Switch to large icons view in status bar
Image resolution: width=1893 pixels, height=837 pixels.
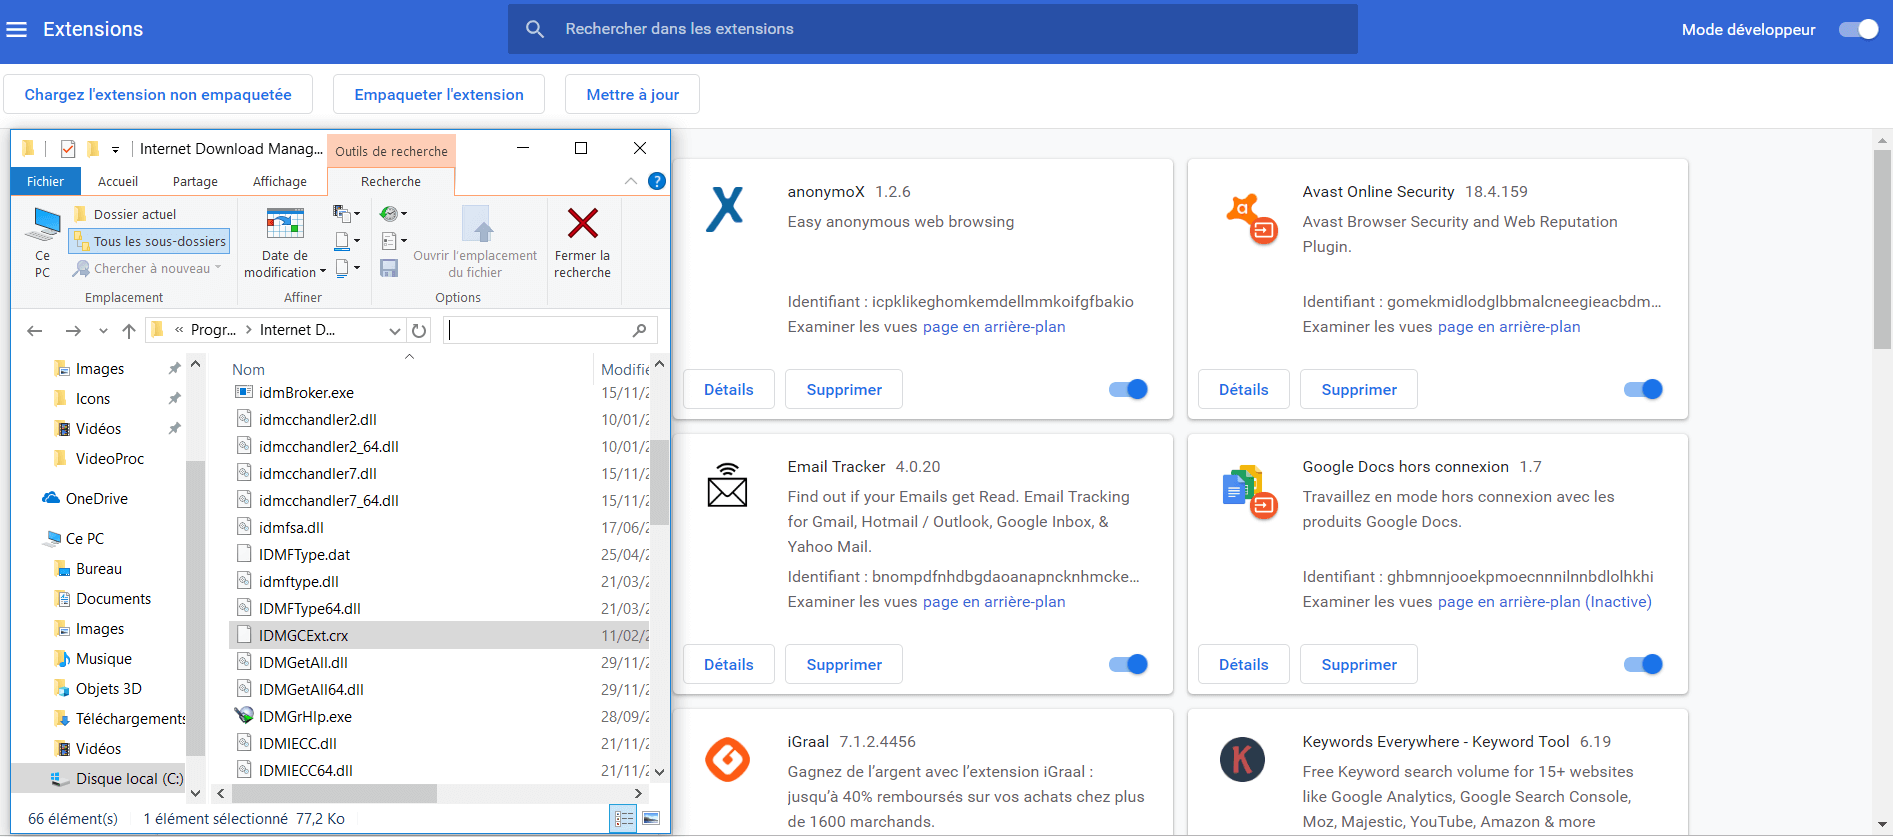pos(650,819)
